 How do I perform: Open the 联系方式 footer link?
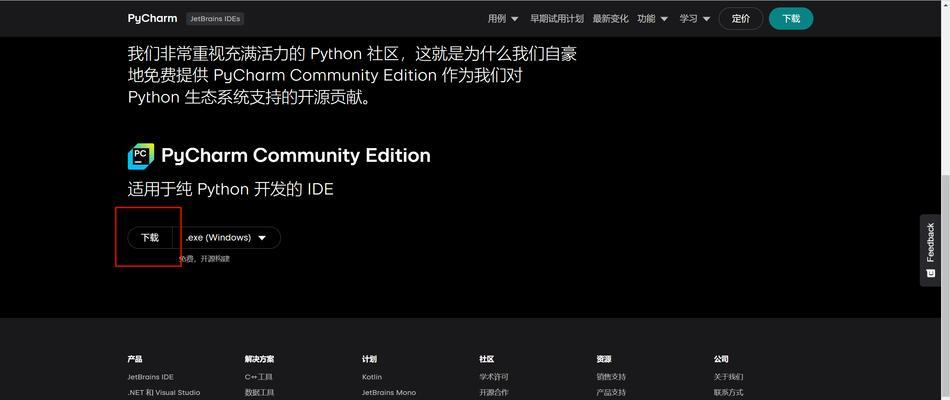pos(728,393)
